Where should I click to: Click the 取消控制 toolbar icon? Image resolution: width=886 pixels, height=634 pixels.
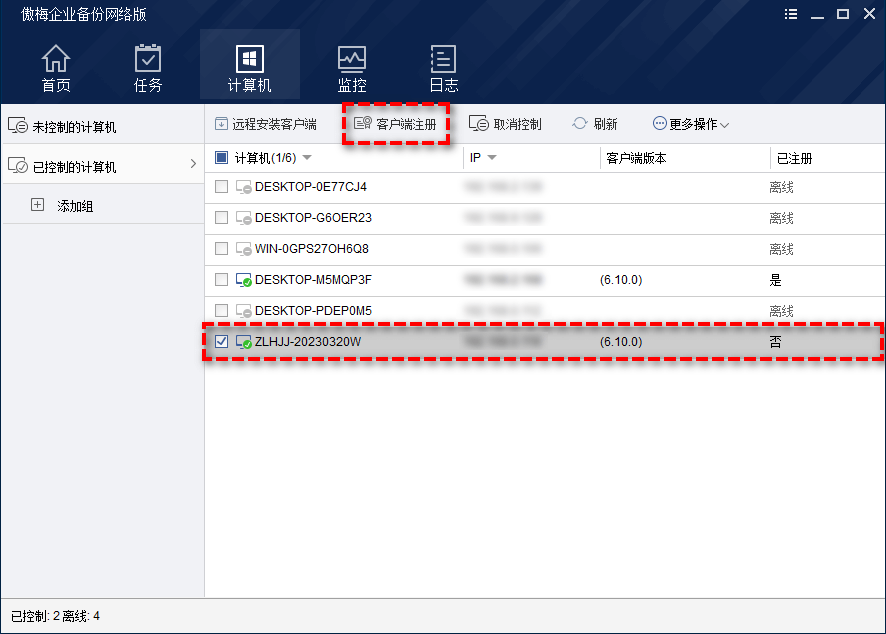coord(478,124)
